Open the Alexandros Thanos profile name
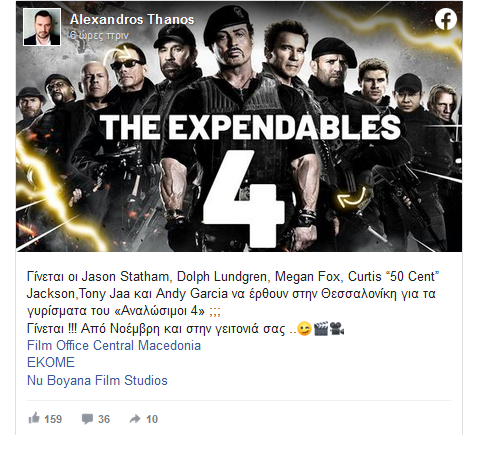This screenshot has width=478, height=450. pyautogui.click(x=132, y=19)
